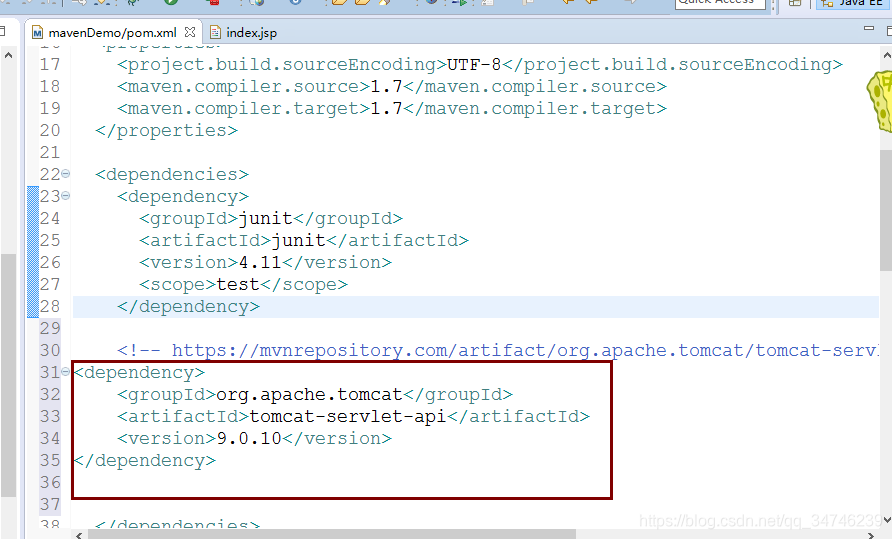The width and height of the screenshot is (892, 539).
Task: Click the junit groupId value on line 24
Action: point(265,219)
